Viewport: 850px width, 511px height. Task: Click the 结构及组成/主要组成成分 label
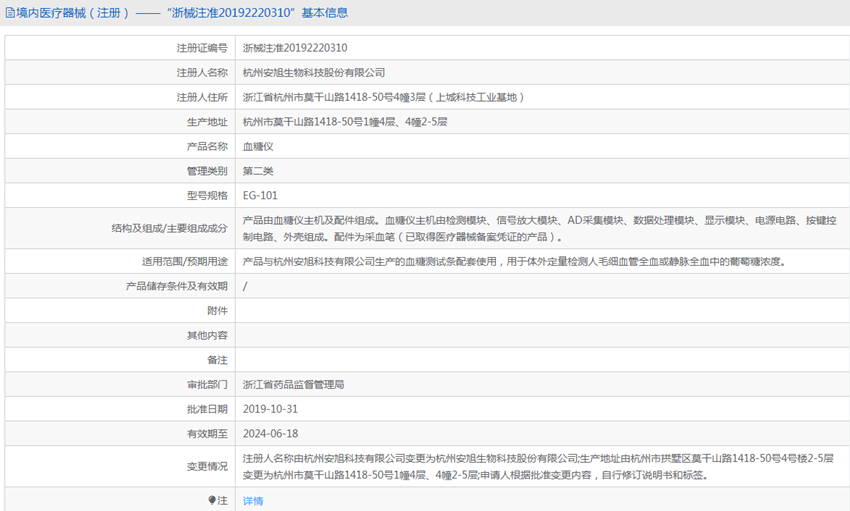click(170, 228)
